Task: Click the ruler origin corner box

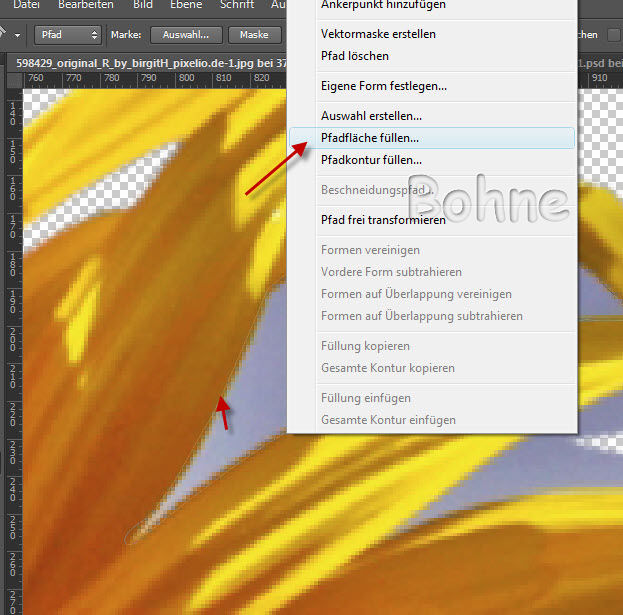Action: (12, 78)
